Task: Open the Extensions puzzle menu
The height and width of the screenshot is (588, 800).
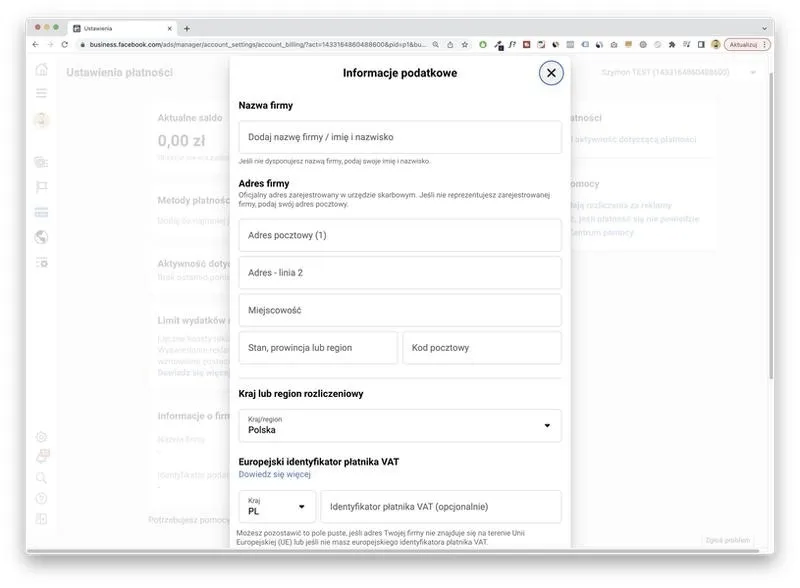Action: [x=672, y=44]
